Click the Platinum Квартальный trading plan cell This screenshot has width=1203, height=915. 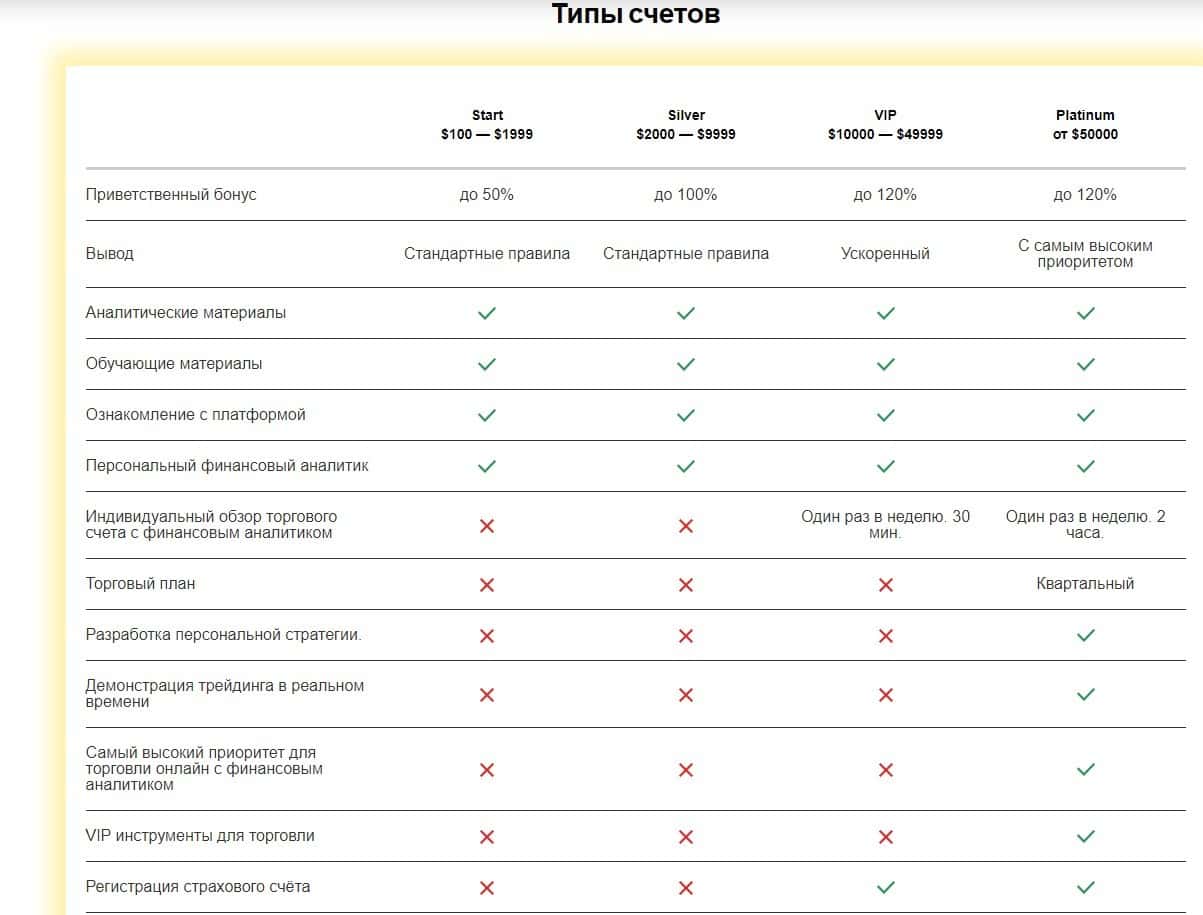pyautogui.click(x=1085, y=584)
